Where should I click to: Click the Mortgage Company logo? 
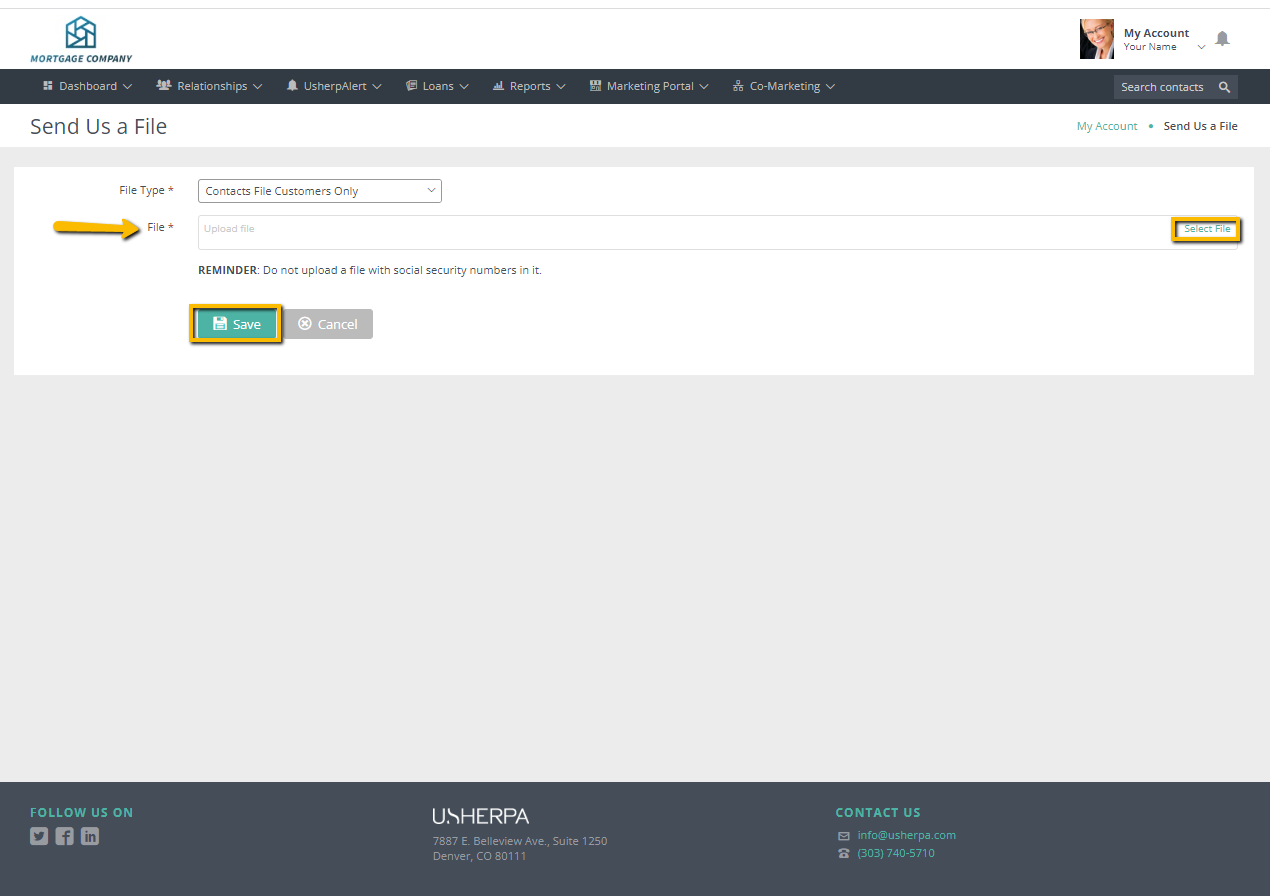pos(81,40)
